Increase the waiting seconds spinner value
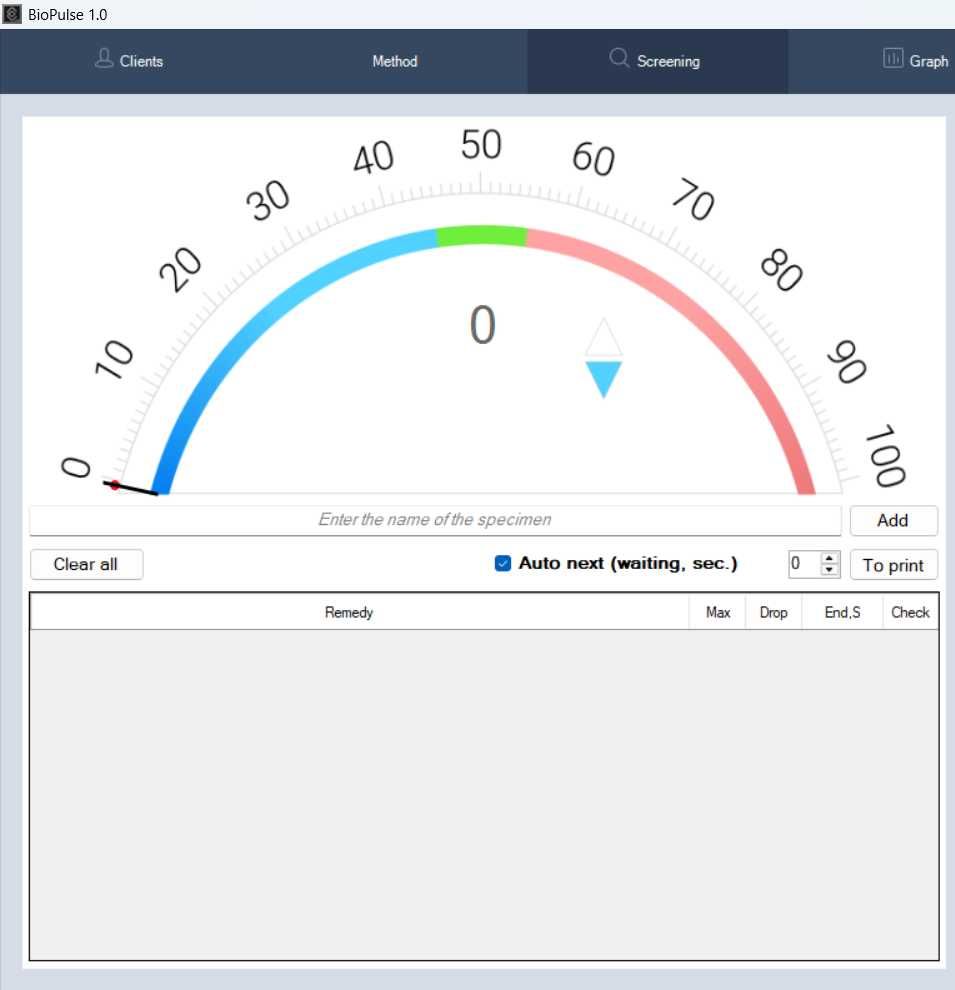 [x=829, y=558]
